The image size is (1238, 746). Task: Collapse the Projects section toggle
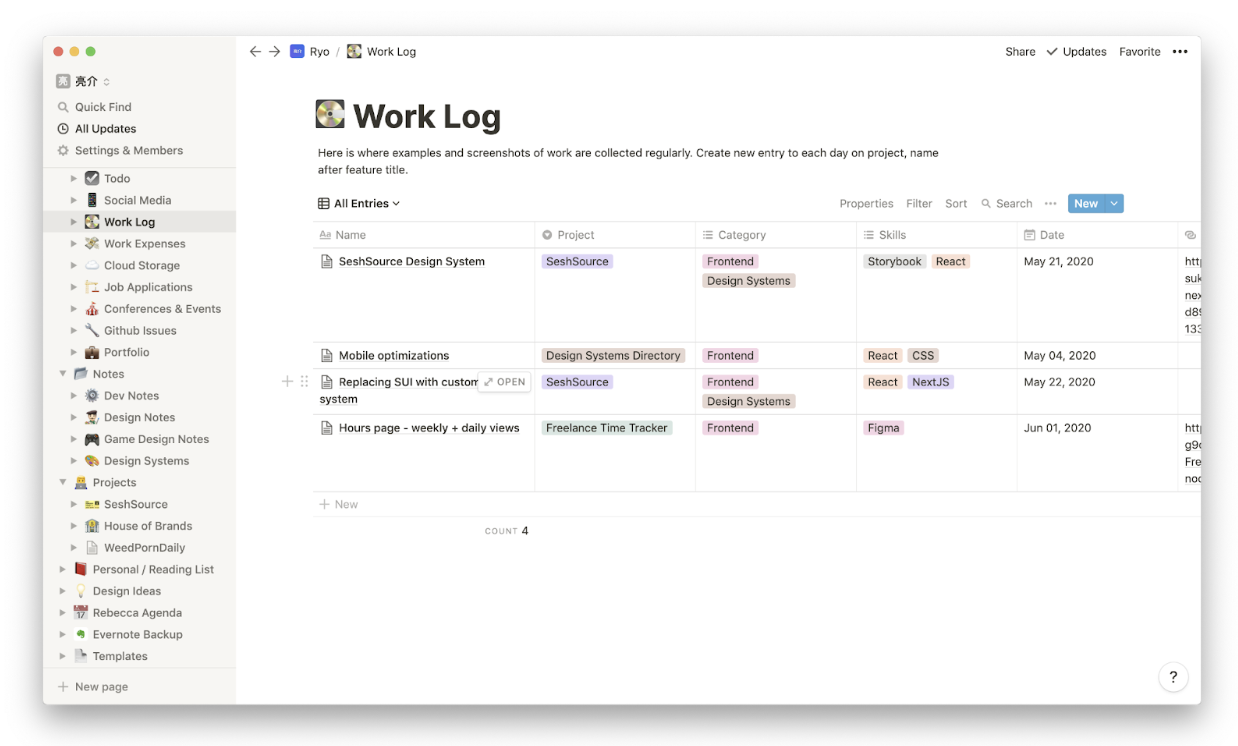pos(62,482)
